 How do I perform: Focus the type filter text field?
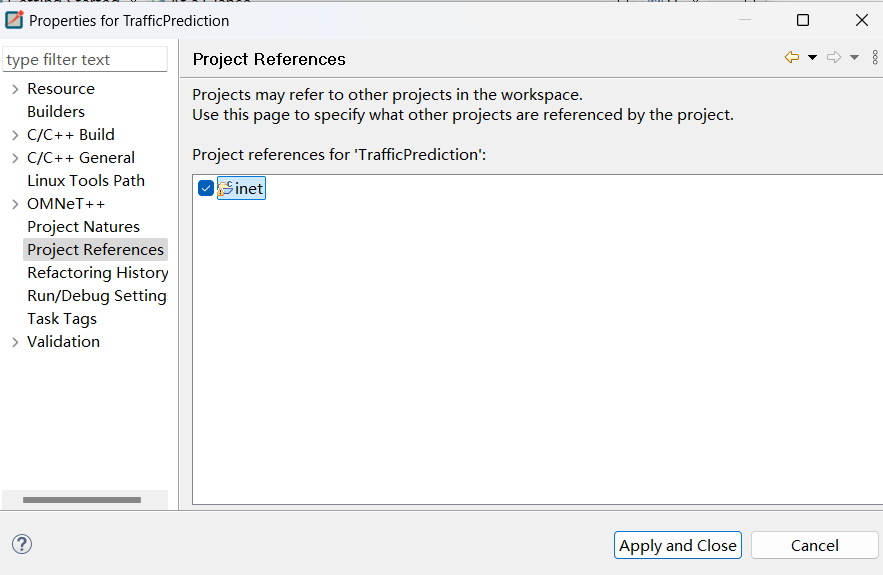[x=85, y=60]
